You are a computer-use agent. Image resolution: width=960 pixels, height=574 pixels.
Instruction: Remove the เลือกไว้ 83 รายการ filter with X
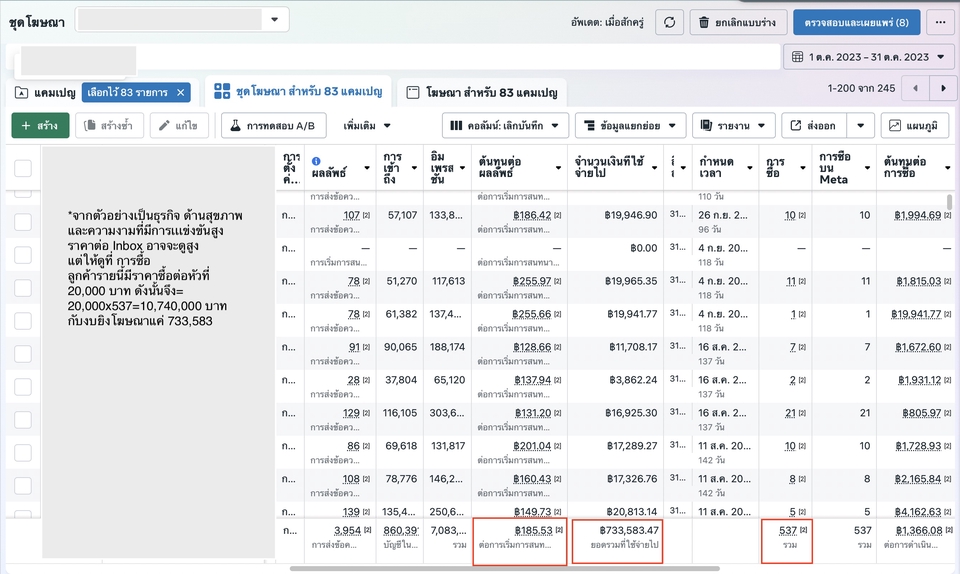(181, 92)
